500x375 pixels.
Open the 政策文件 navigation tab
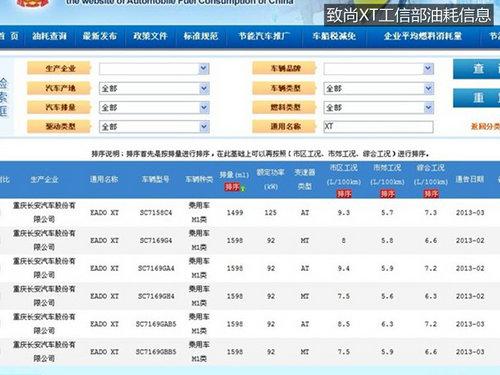point(150,36)
